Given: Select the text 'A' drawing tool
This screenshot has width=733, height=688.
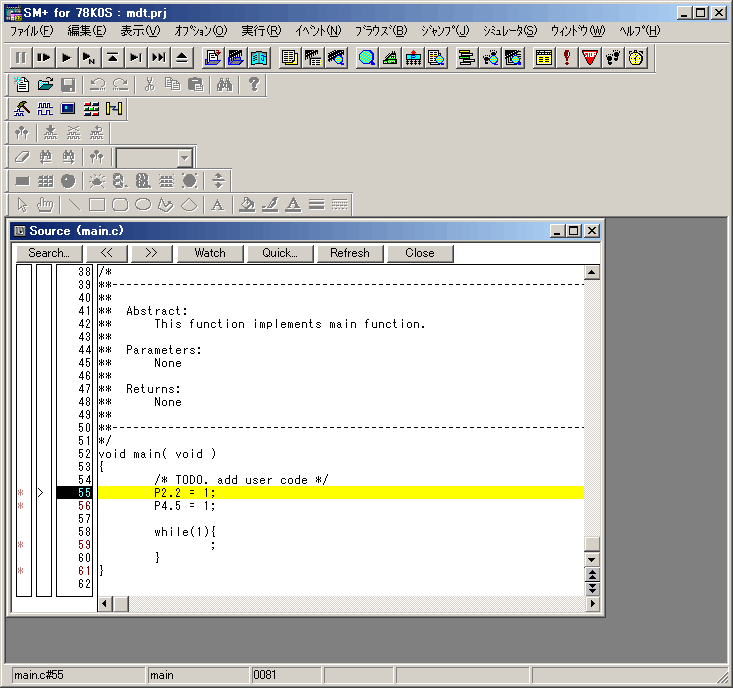Looking at the screenshot, I should [x=217, y=205].
